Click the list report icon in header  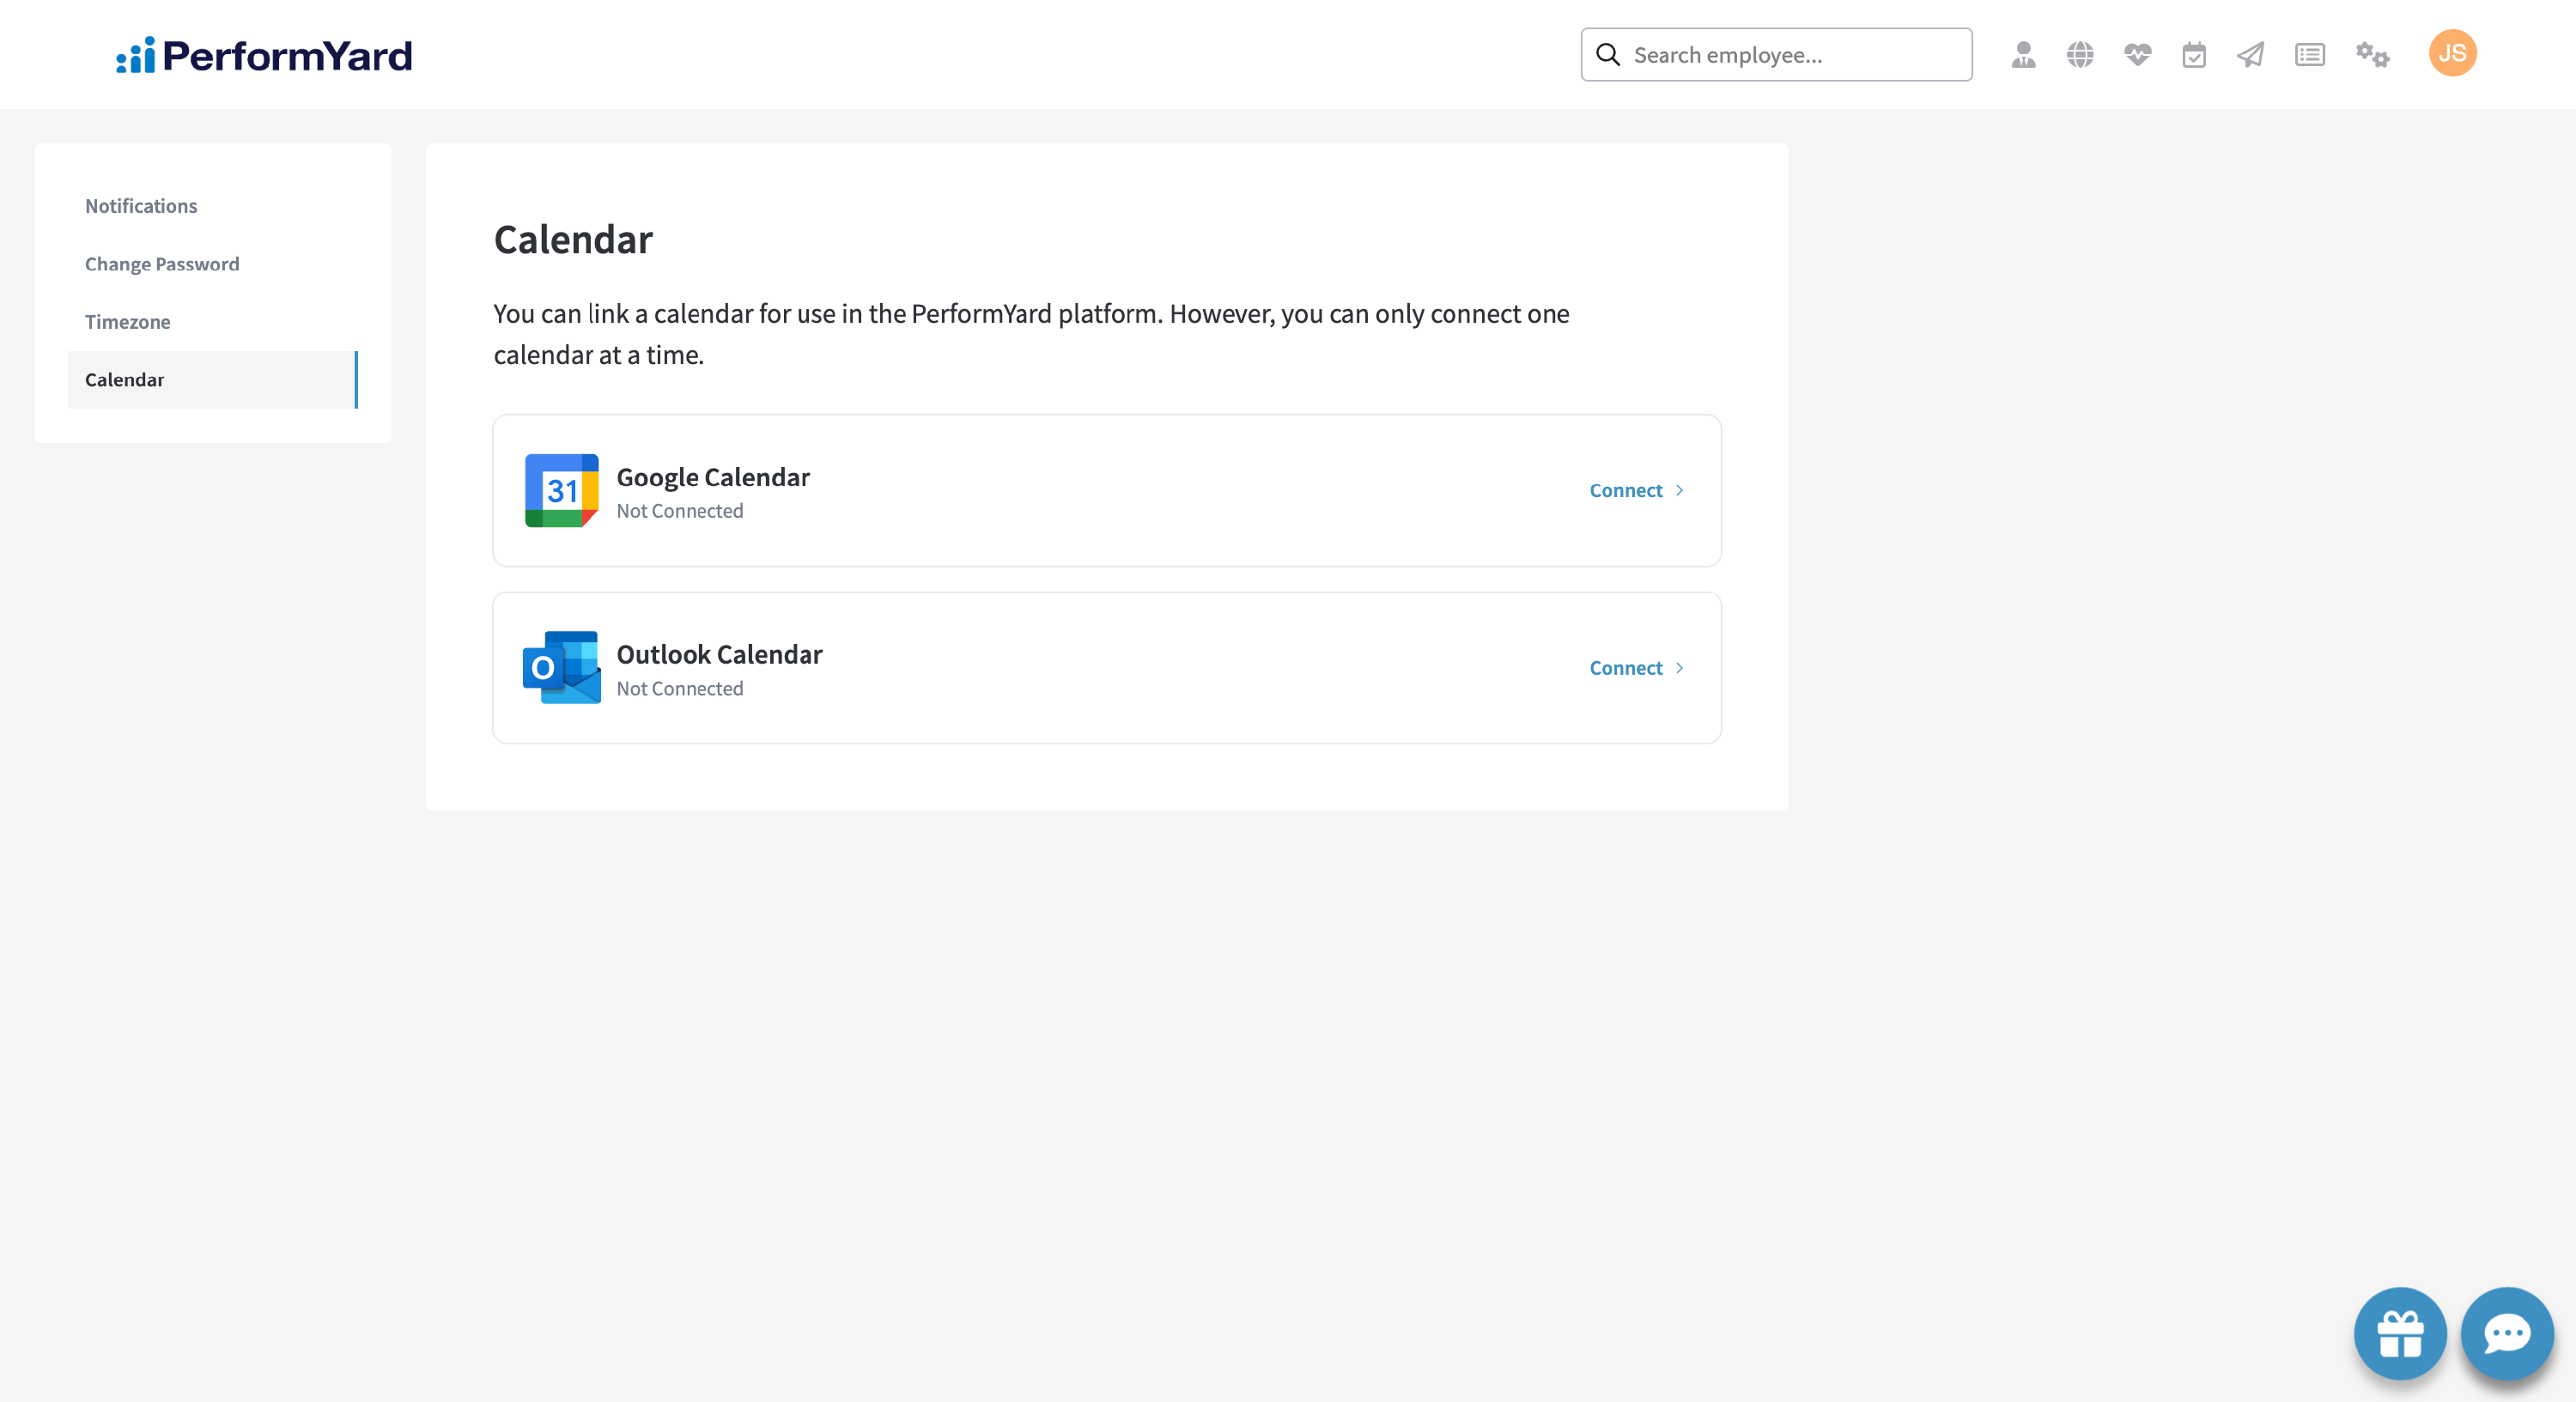tap(2309, 54)
